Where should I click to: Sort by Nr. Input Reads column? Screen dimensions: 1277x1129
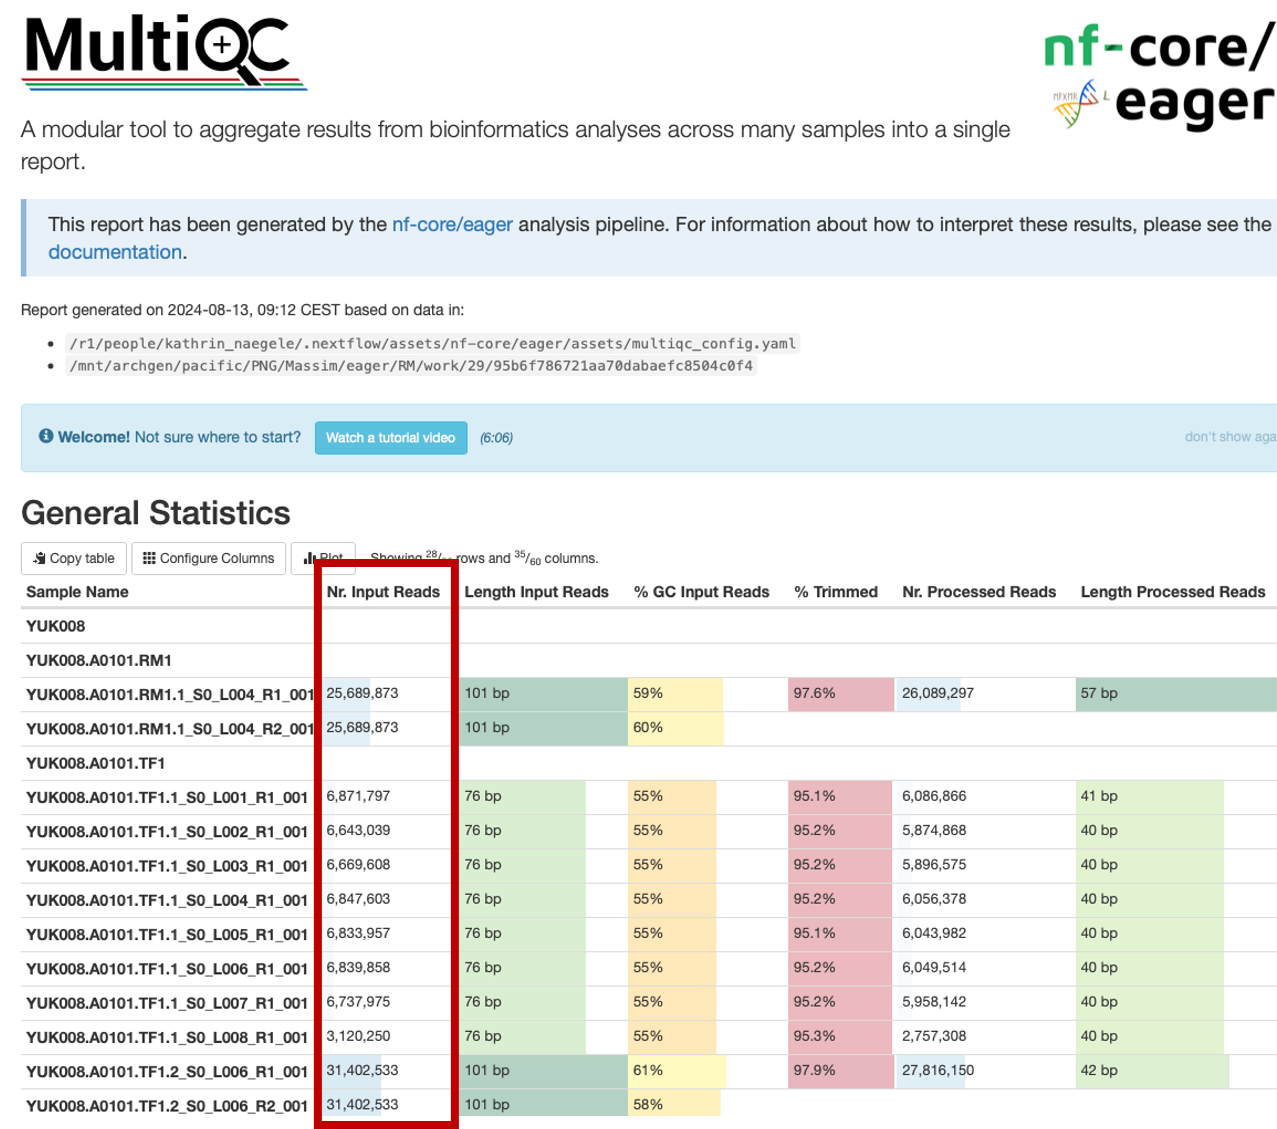click(x=383, y=592)
